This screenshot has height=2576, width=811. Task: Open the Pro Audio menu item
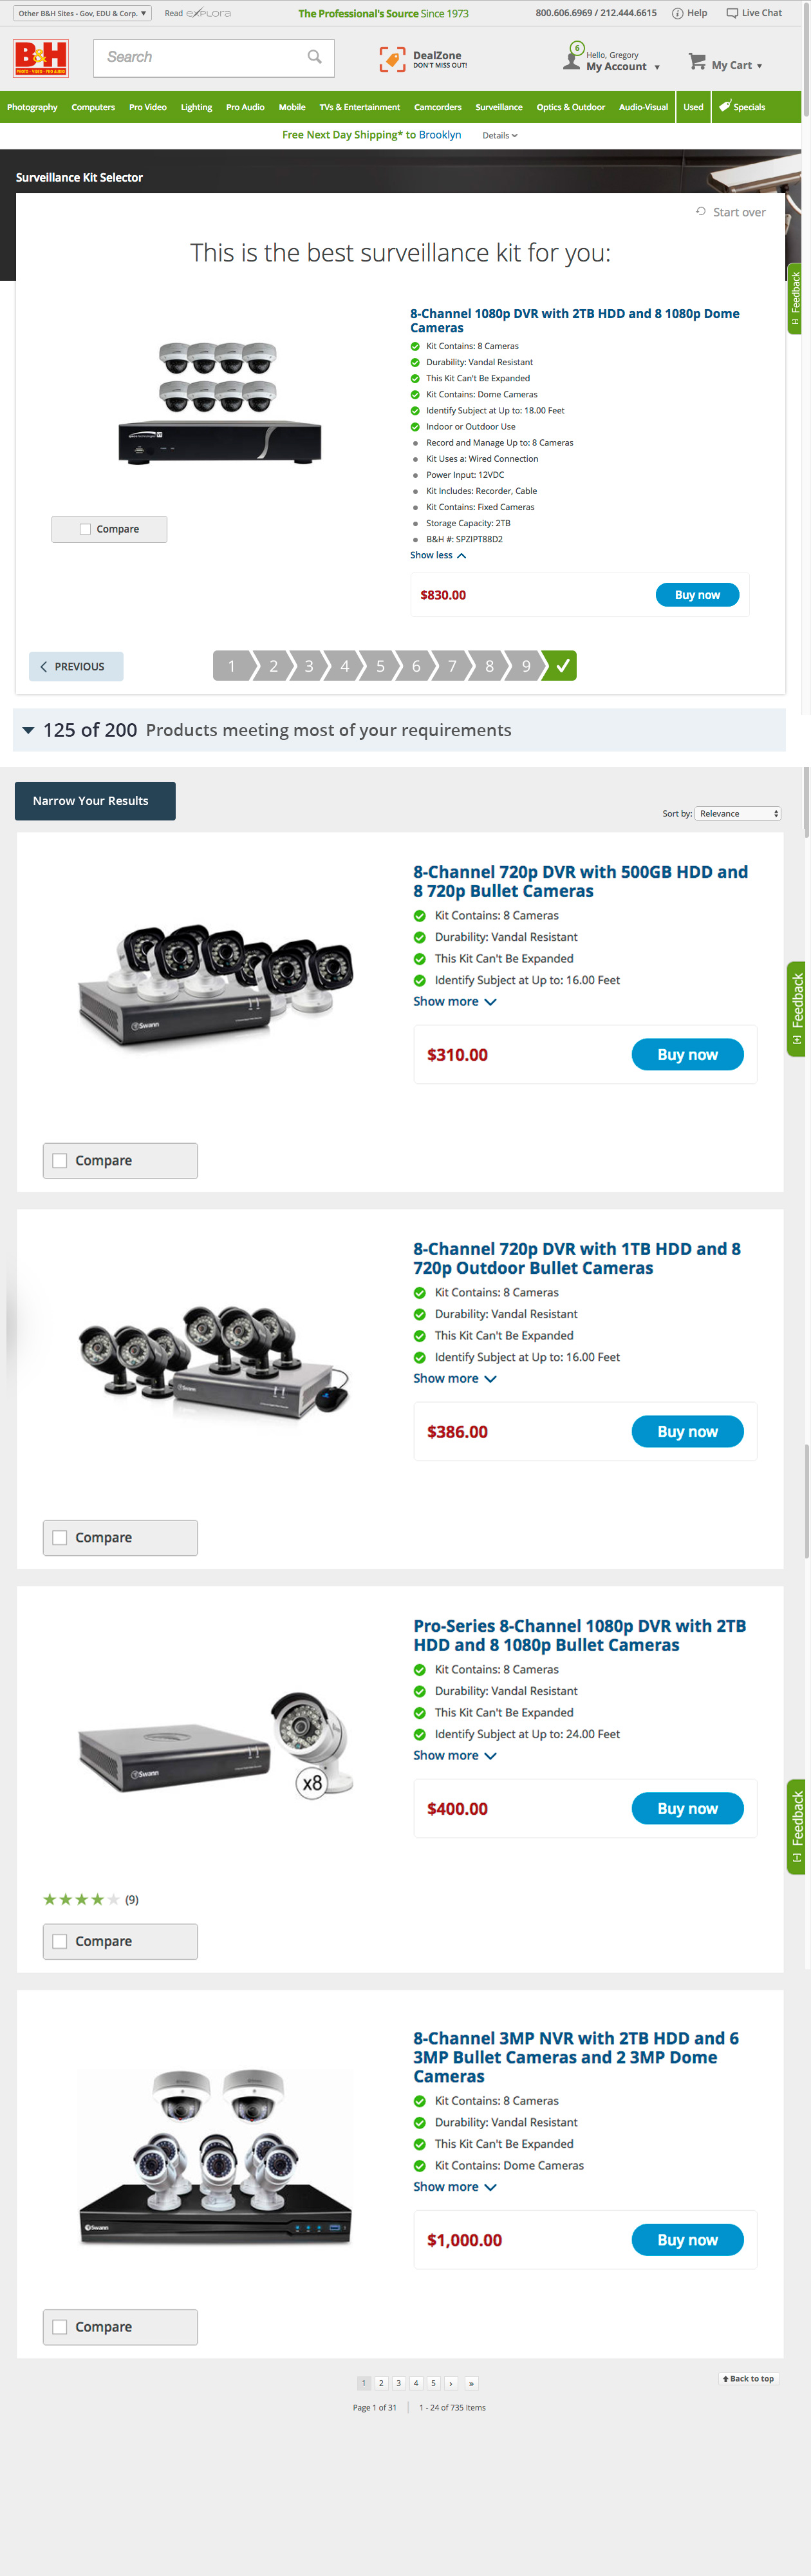tap(245, 107)
